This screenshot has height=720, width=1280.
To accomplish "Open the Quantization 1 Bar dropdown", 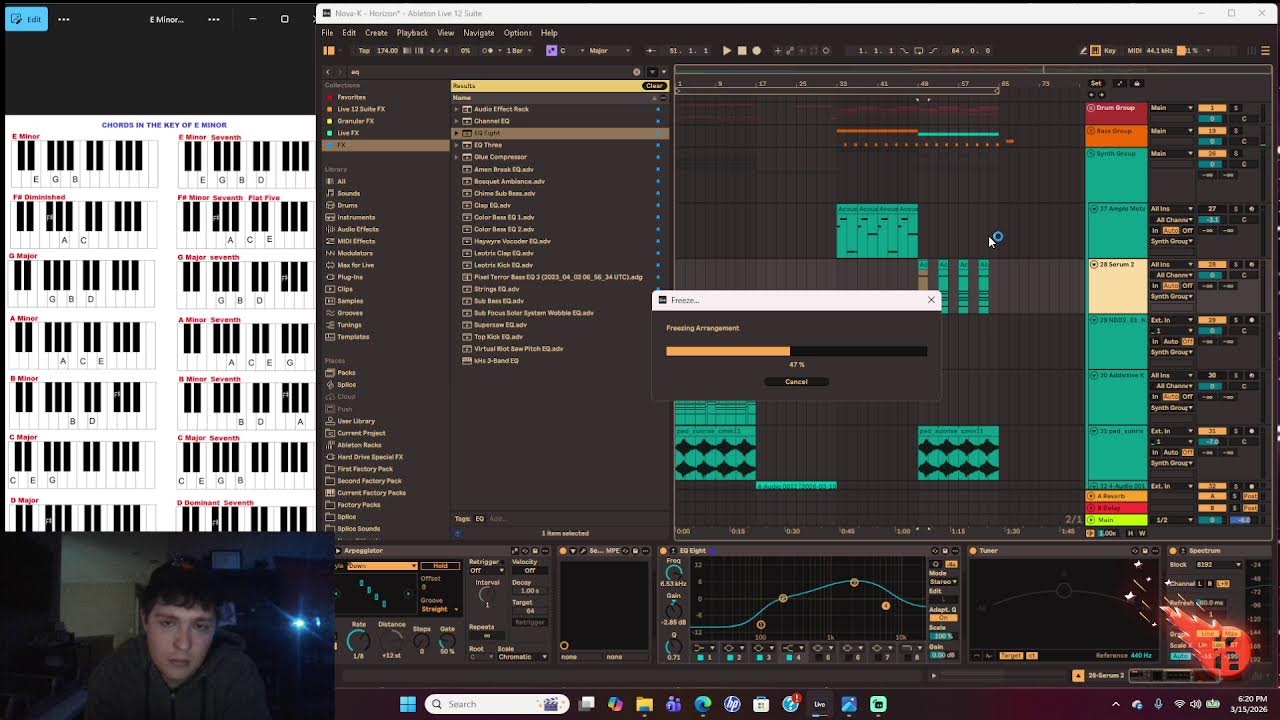I will click(516, 50).
